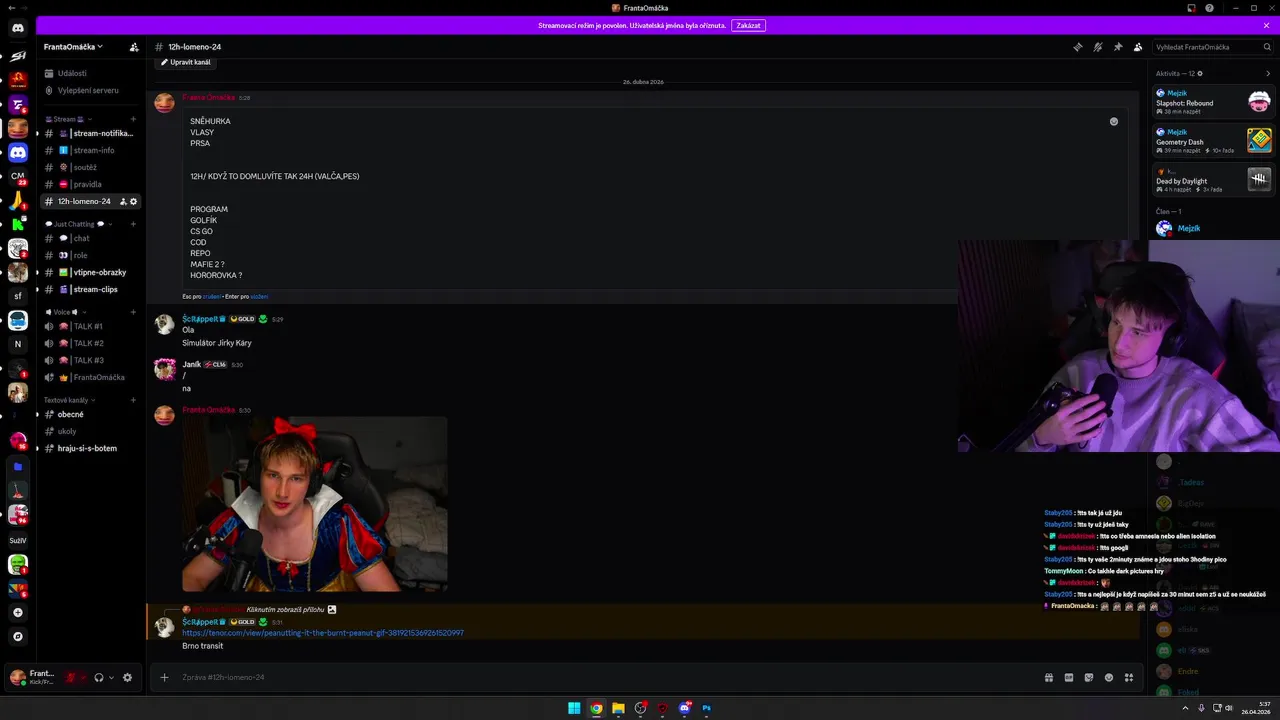This screenshot has height=720, width=1280.
Task: Click Zakázat button in streamer banner
Action: click(748, 25)
